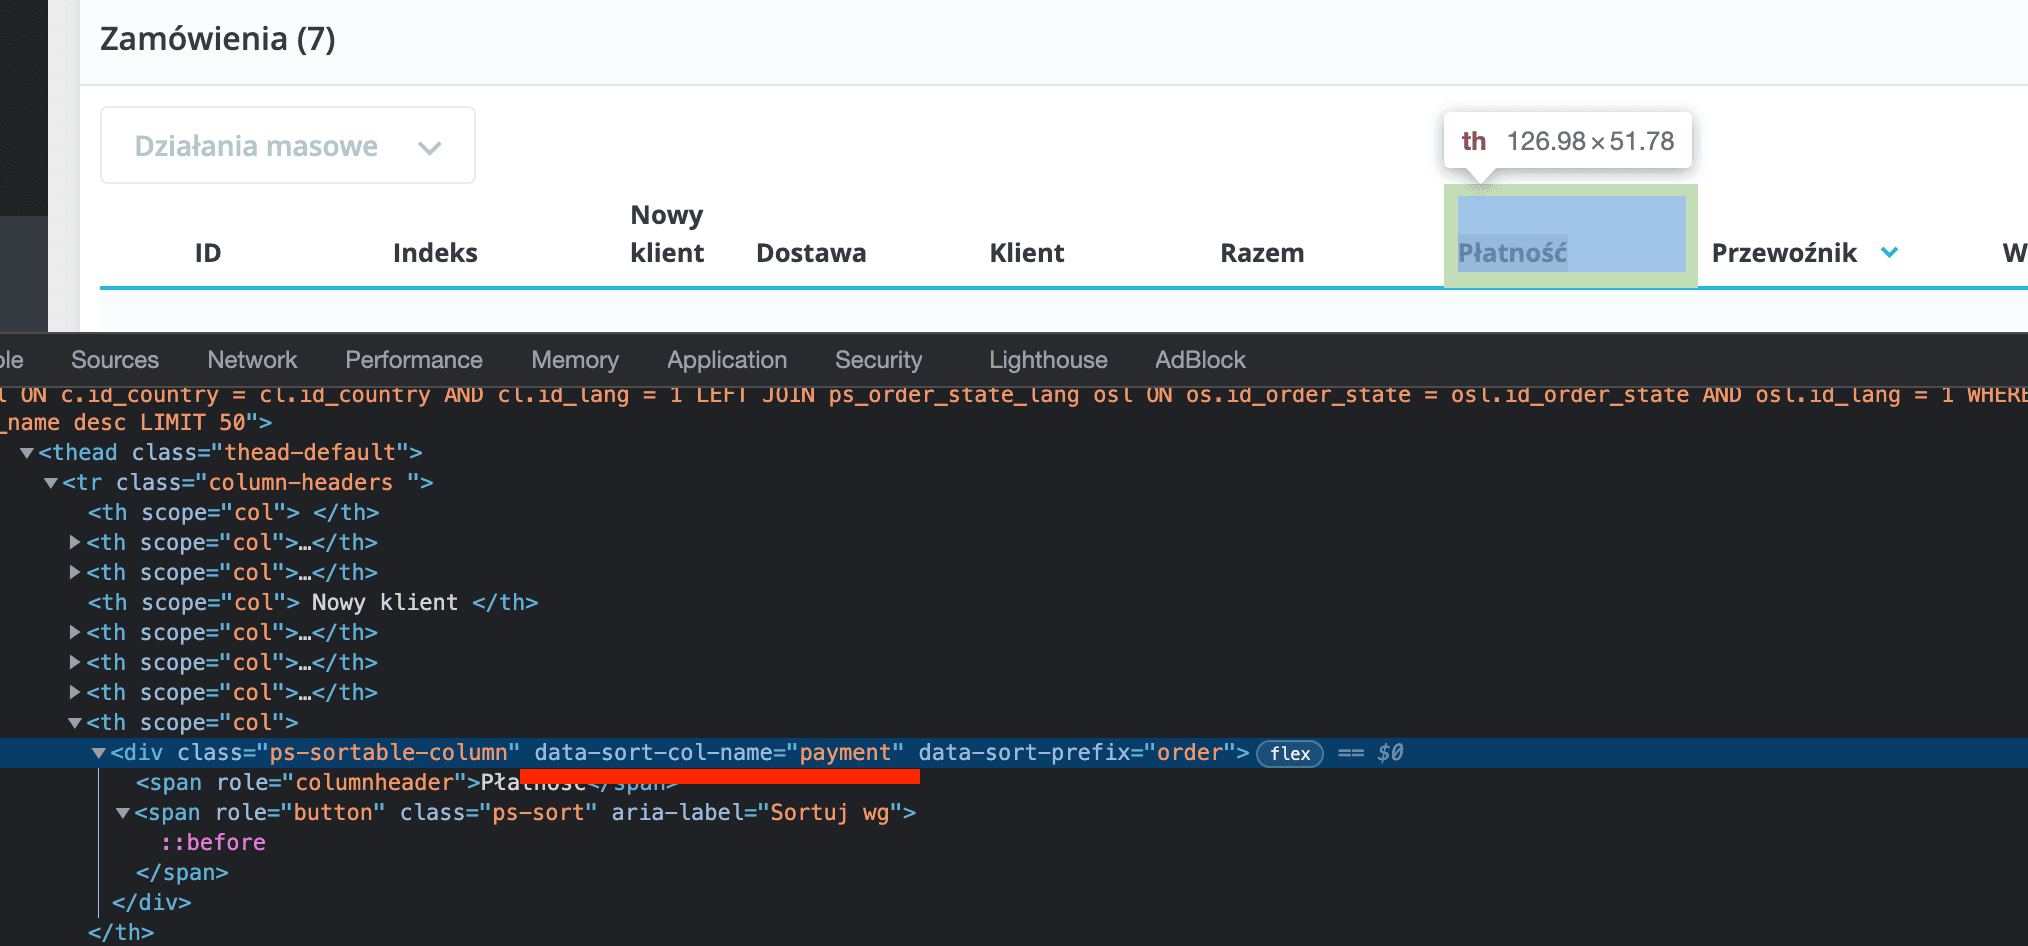Open the Application panel
2028x946 pixels.
pyautogui.click(x=727, y=359)
